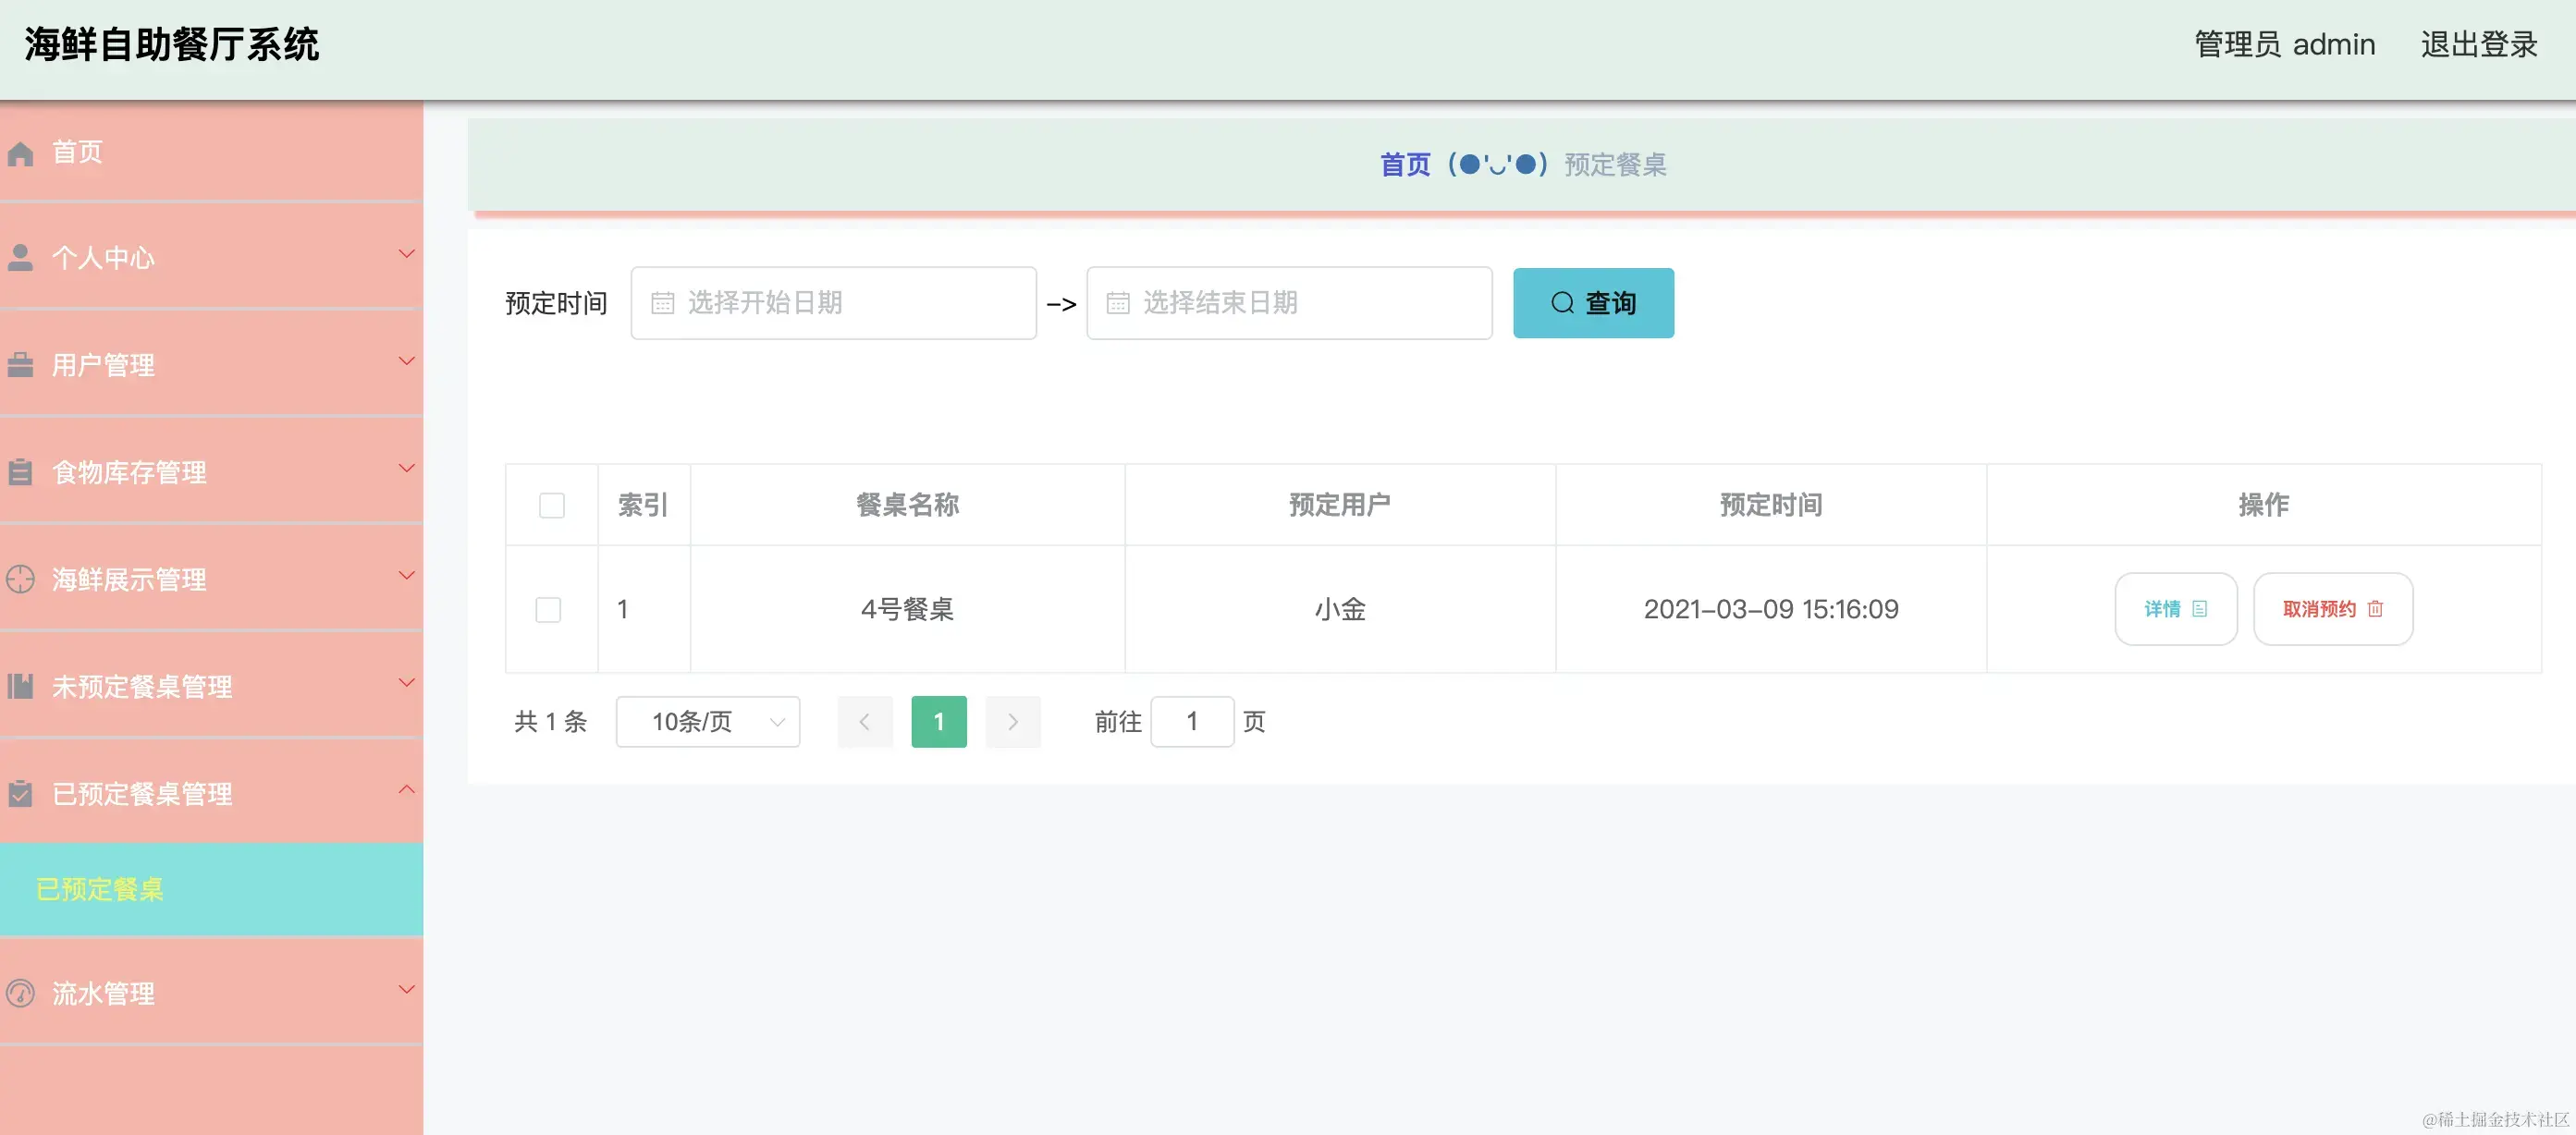Viewport: 2576px width, 1135px height.
Task: Click the briefcase icon for 用户管理
Action: pyautogui.click(x=20, y=365)
